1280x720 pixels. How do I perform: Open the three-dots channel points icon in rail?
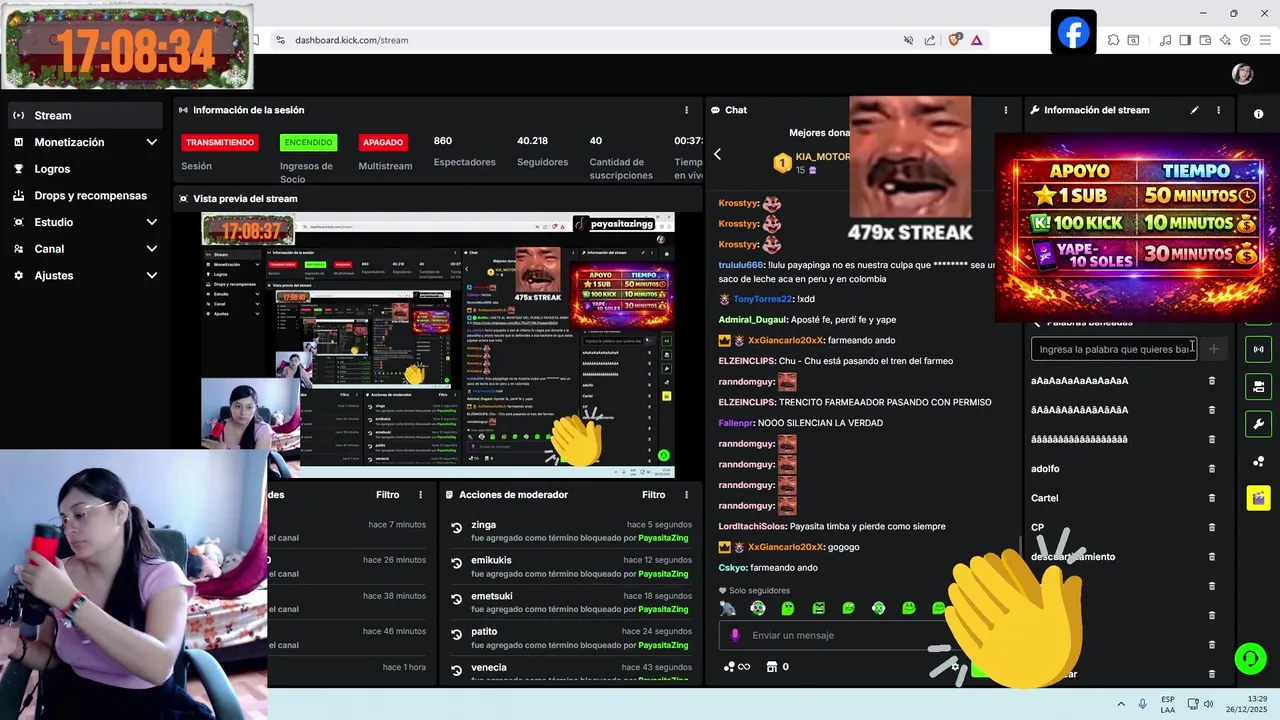tap(1258, 461)
